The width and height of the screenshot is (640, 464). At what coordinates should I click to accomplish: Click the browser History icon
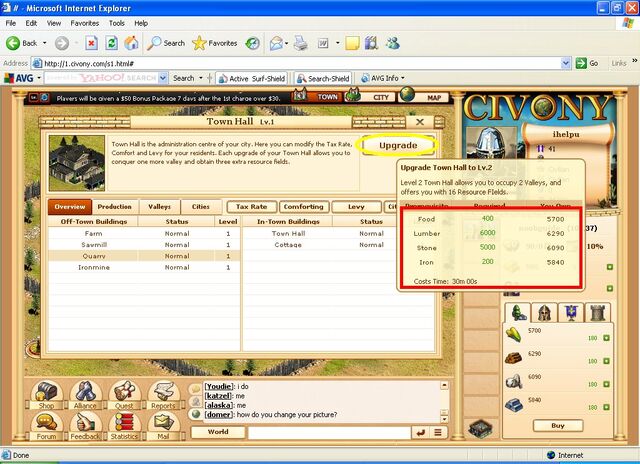(x=253, y=43)
